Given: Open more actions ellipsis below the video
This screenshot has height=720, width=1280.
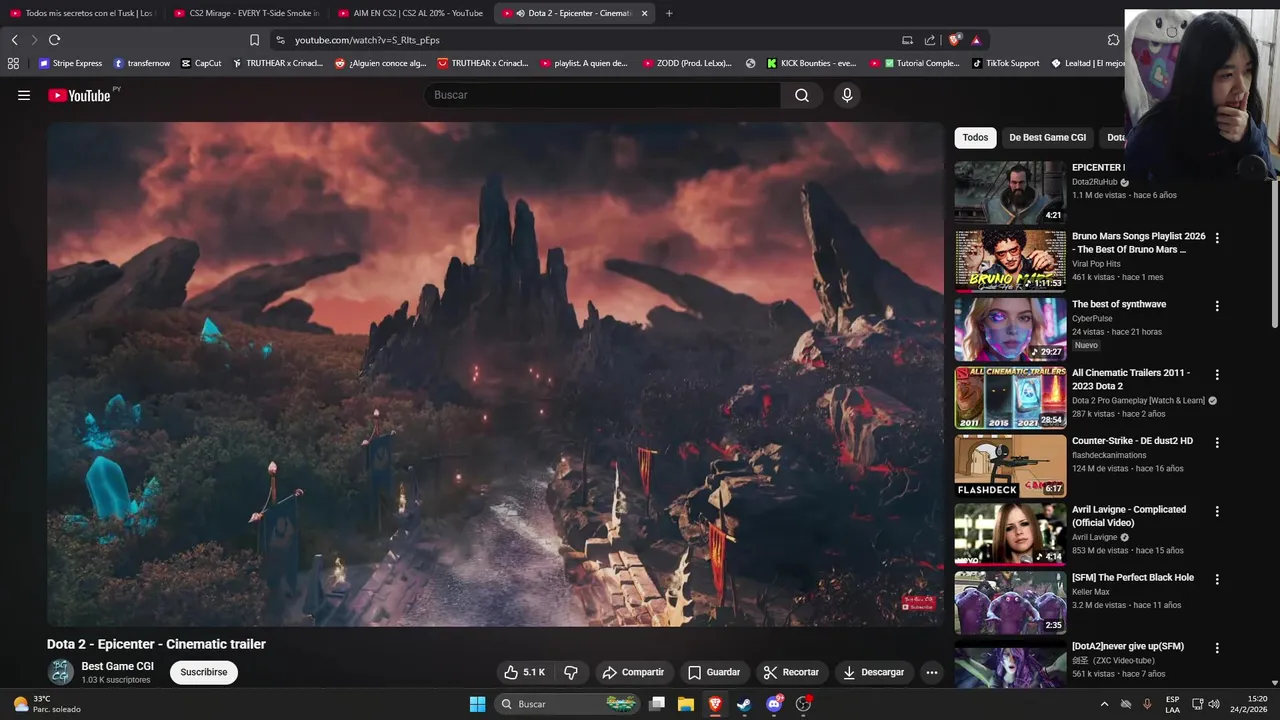Looking at the screenshot, I should [932, 672].
